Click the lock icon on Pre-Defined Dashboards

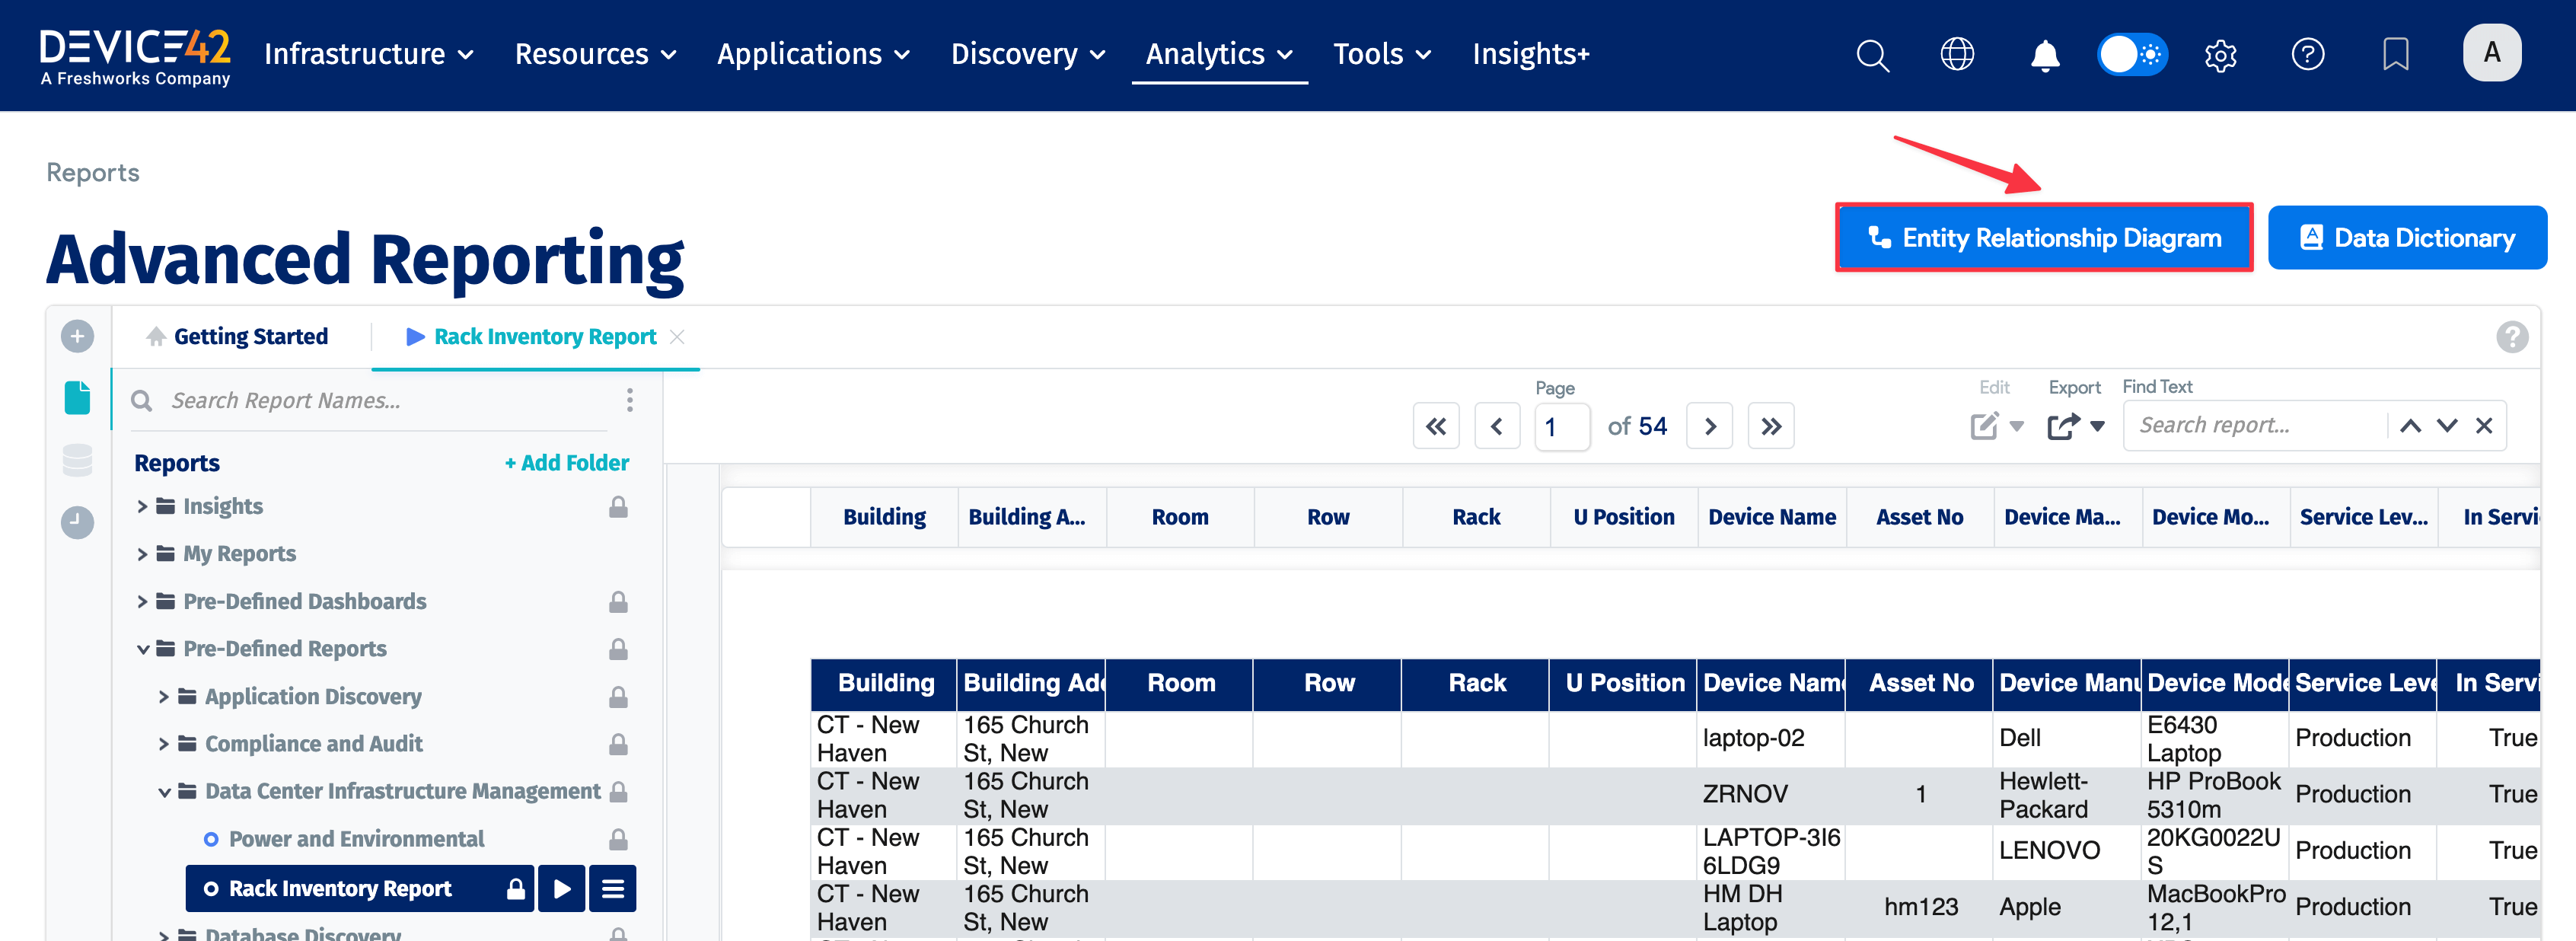click(619, 602)
